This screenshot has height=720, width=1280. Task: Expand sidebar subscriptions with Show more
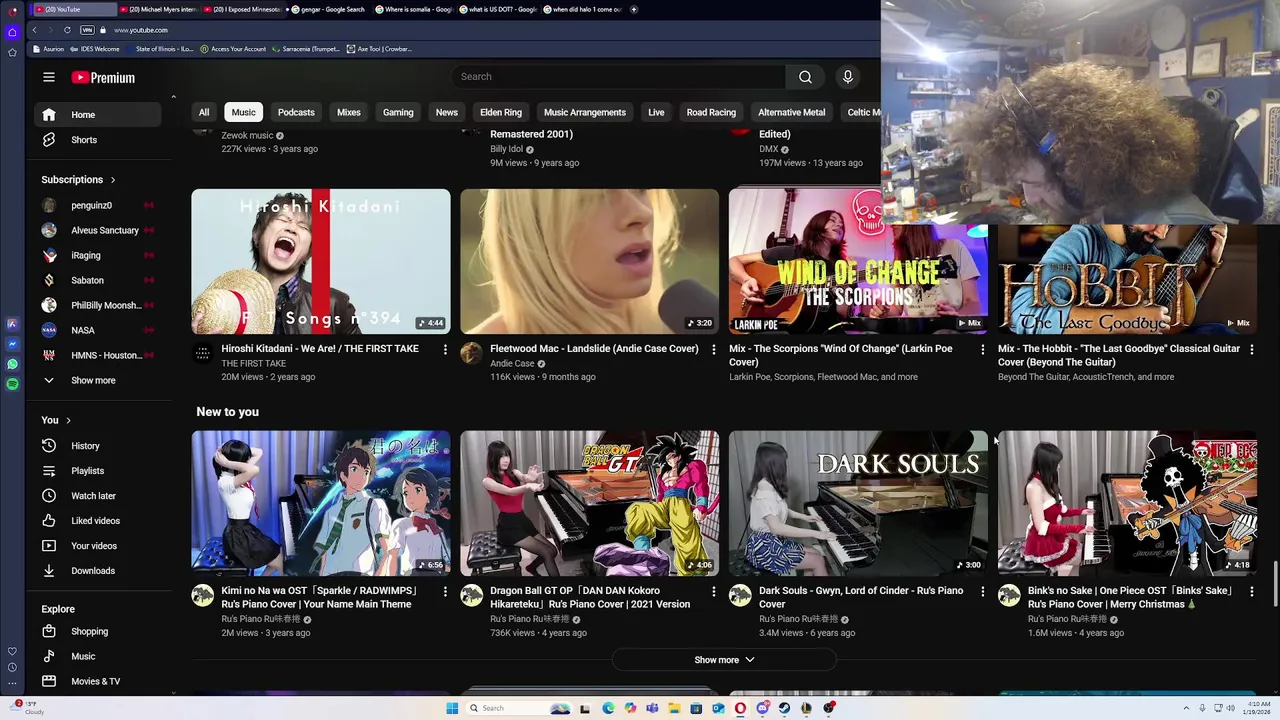[97, 381]
